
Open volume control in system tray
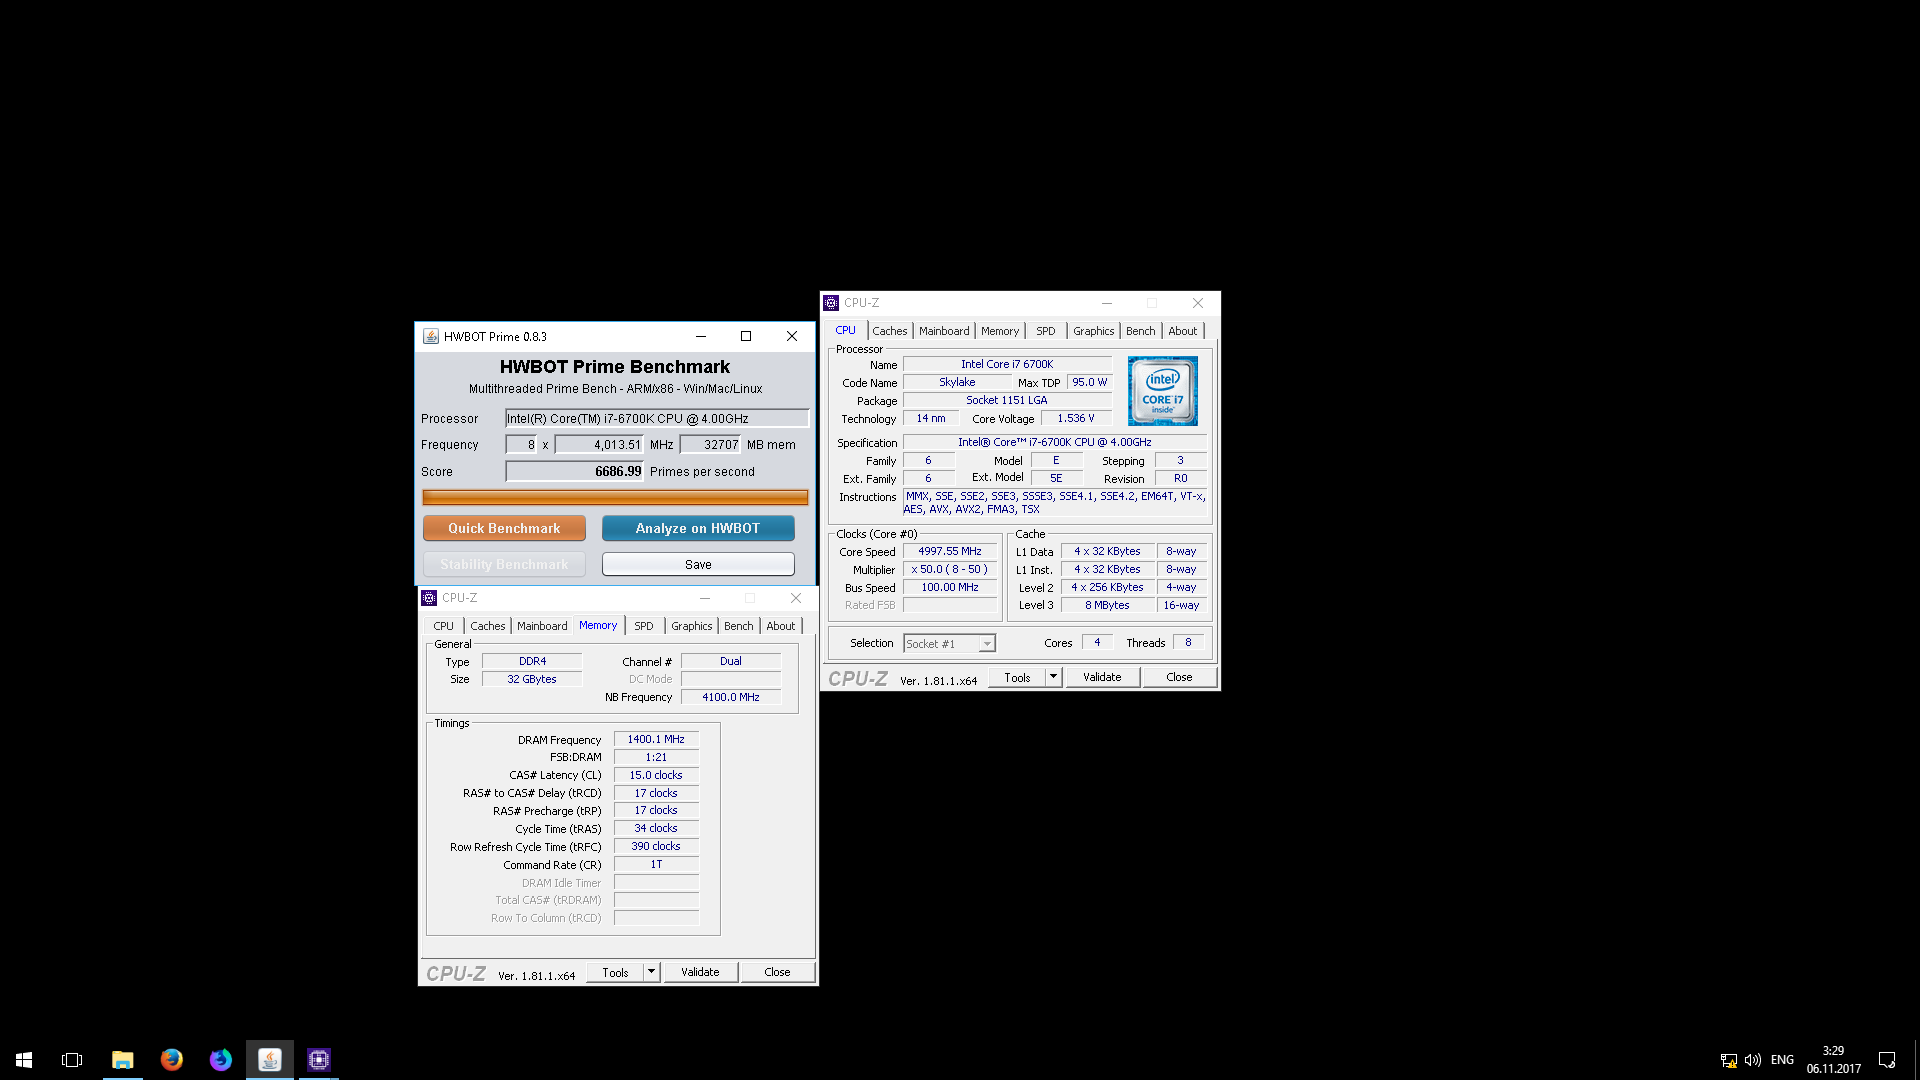pyautogui.click(x=1753, y=1060)
